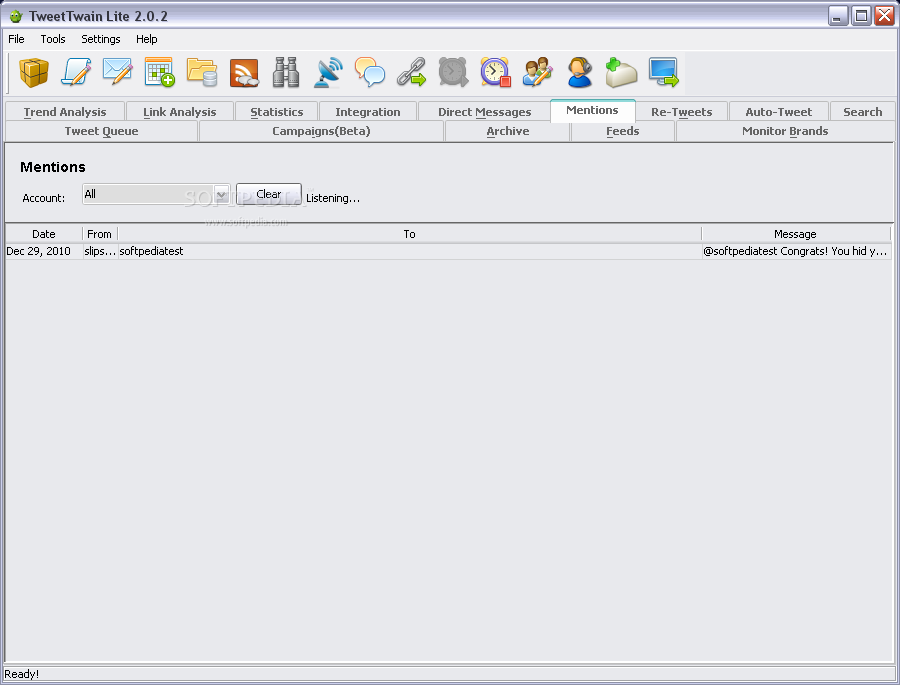Click the 'slips…' sender cell
The width and height of the screenshot is (900, 685).
coord(100,251)
